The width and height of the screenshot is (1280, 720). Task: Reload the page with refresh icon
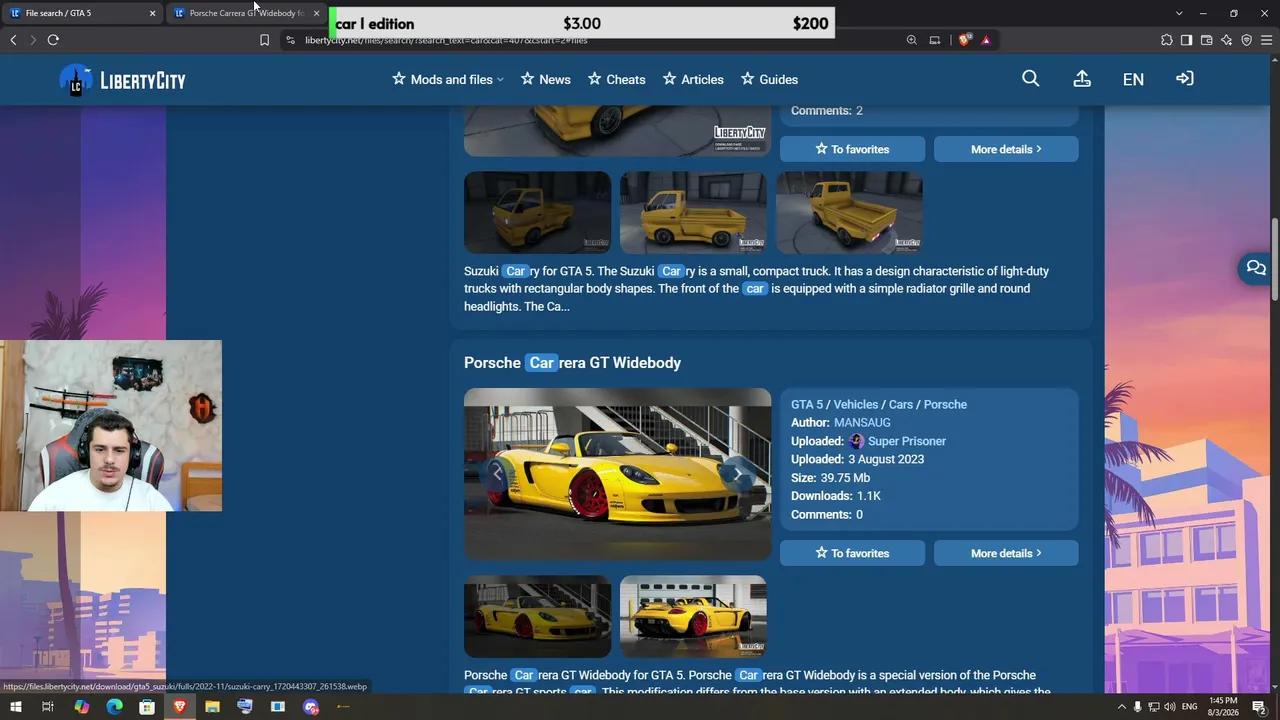click(53, 40)
